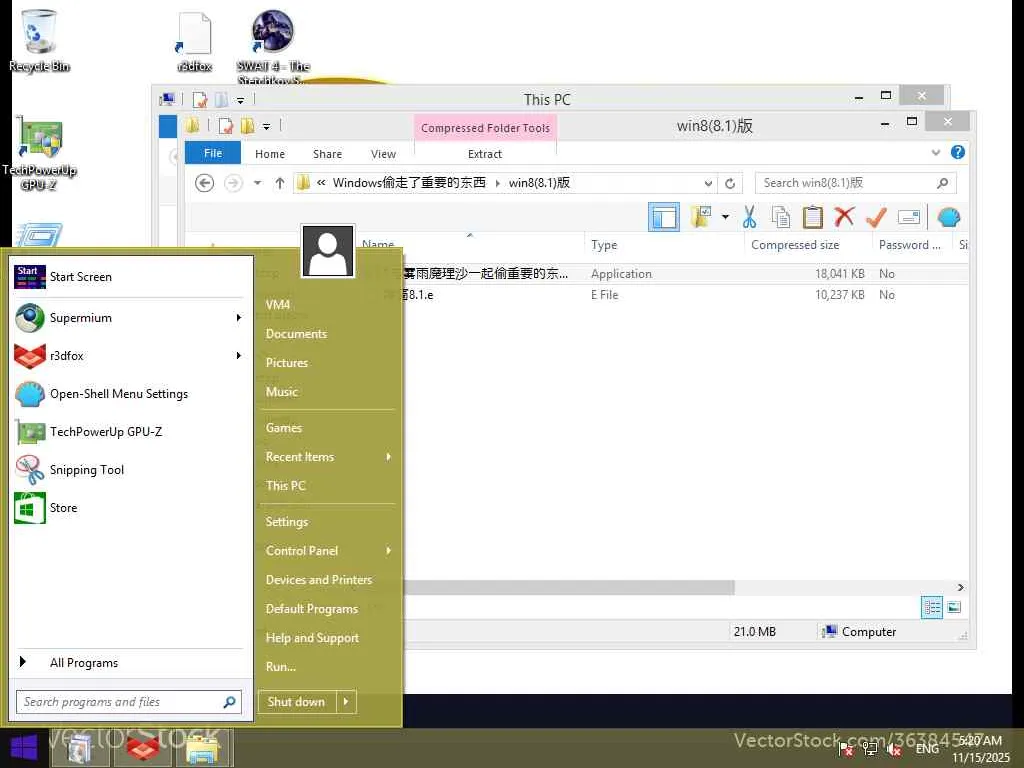Click the Email toolbar icon
Image resolution: width=1024 pixels, height=768 pixels.
click(x=908, y=217)
